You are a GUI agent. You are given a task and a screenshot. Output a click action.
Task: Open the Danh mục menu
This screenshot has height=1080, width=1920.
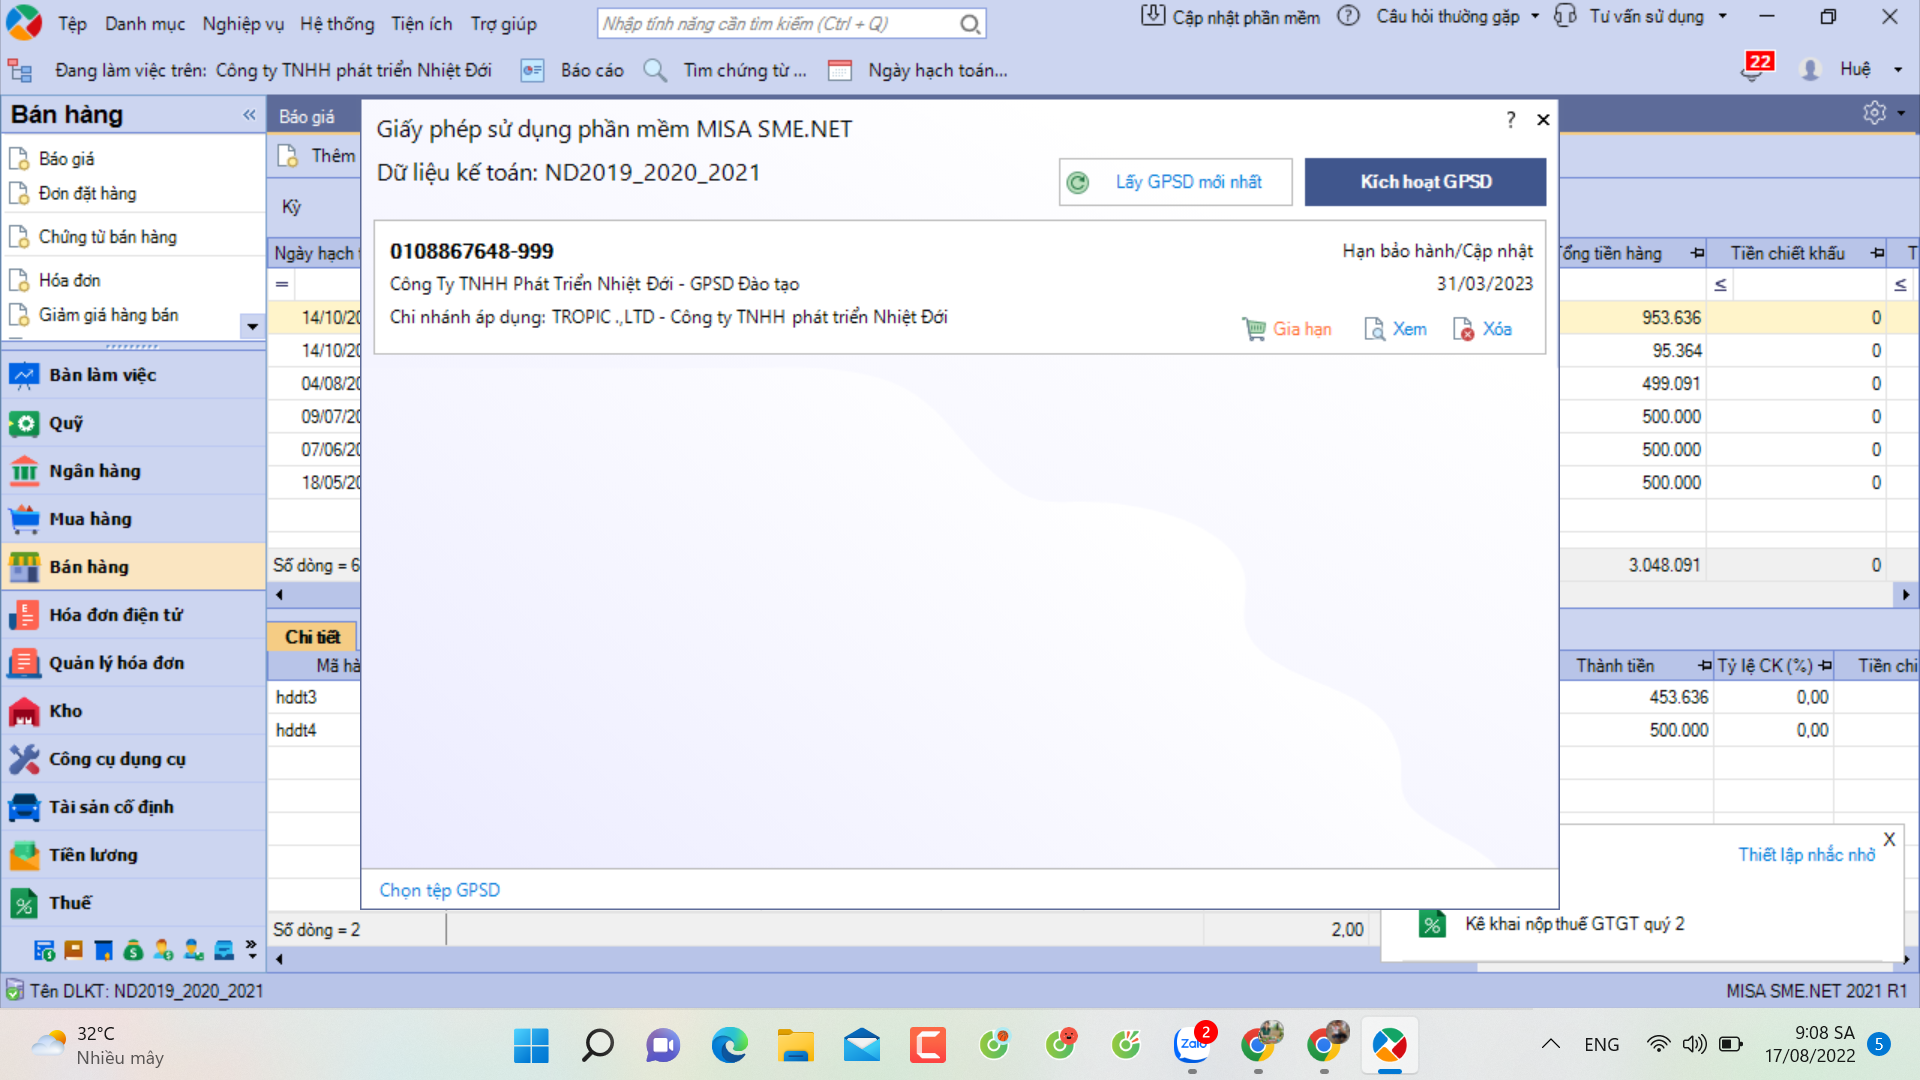click(x=145, y=24)
